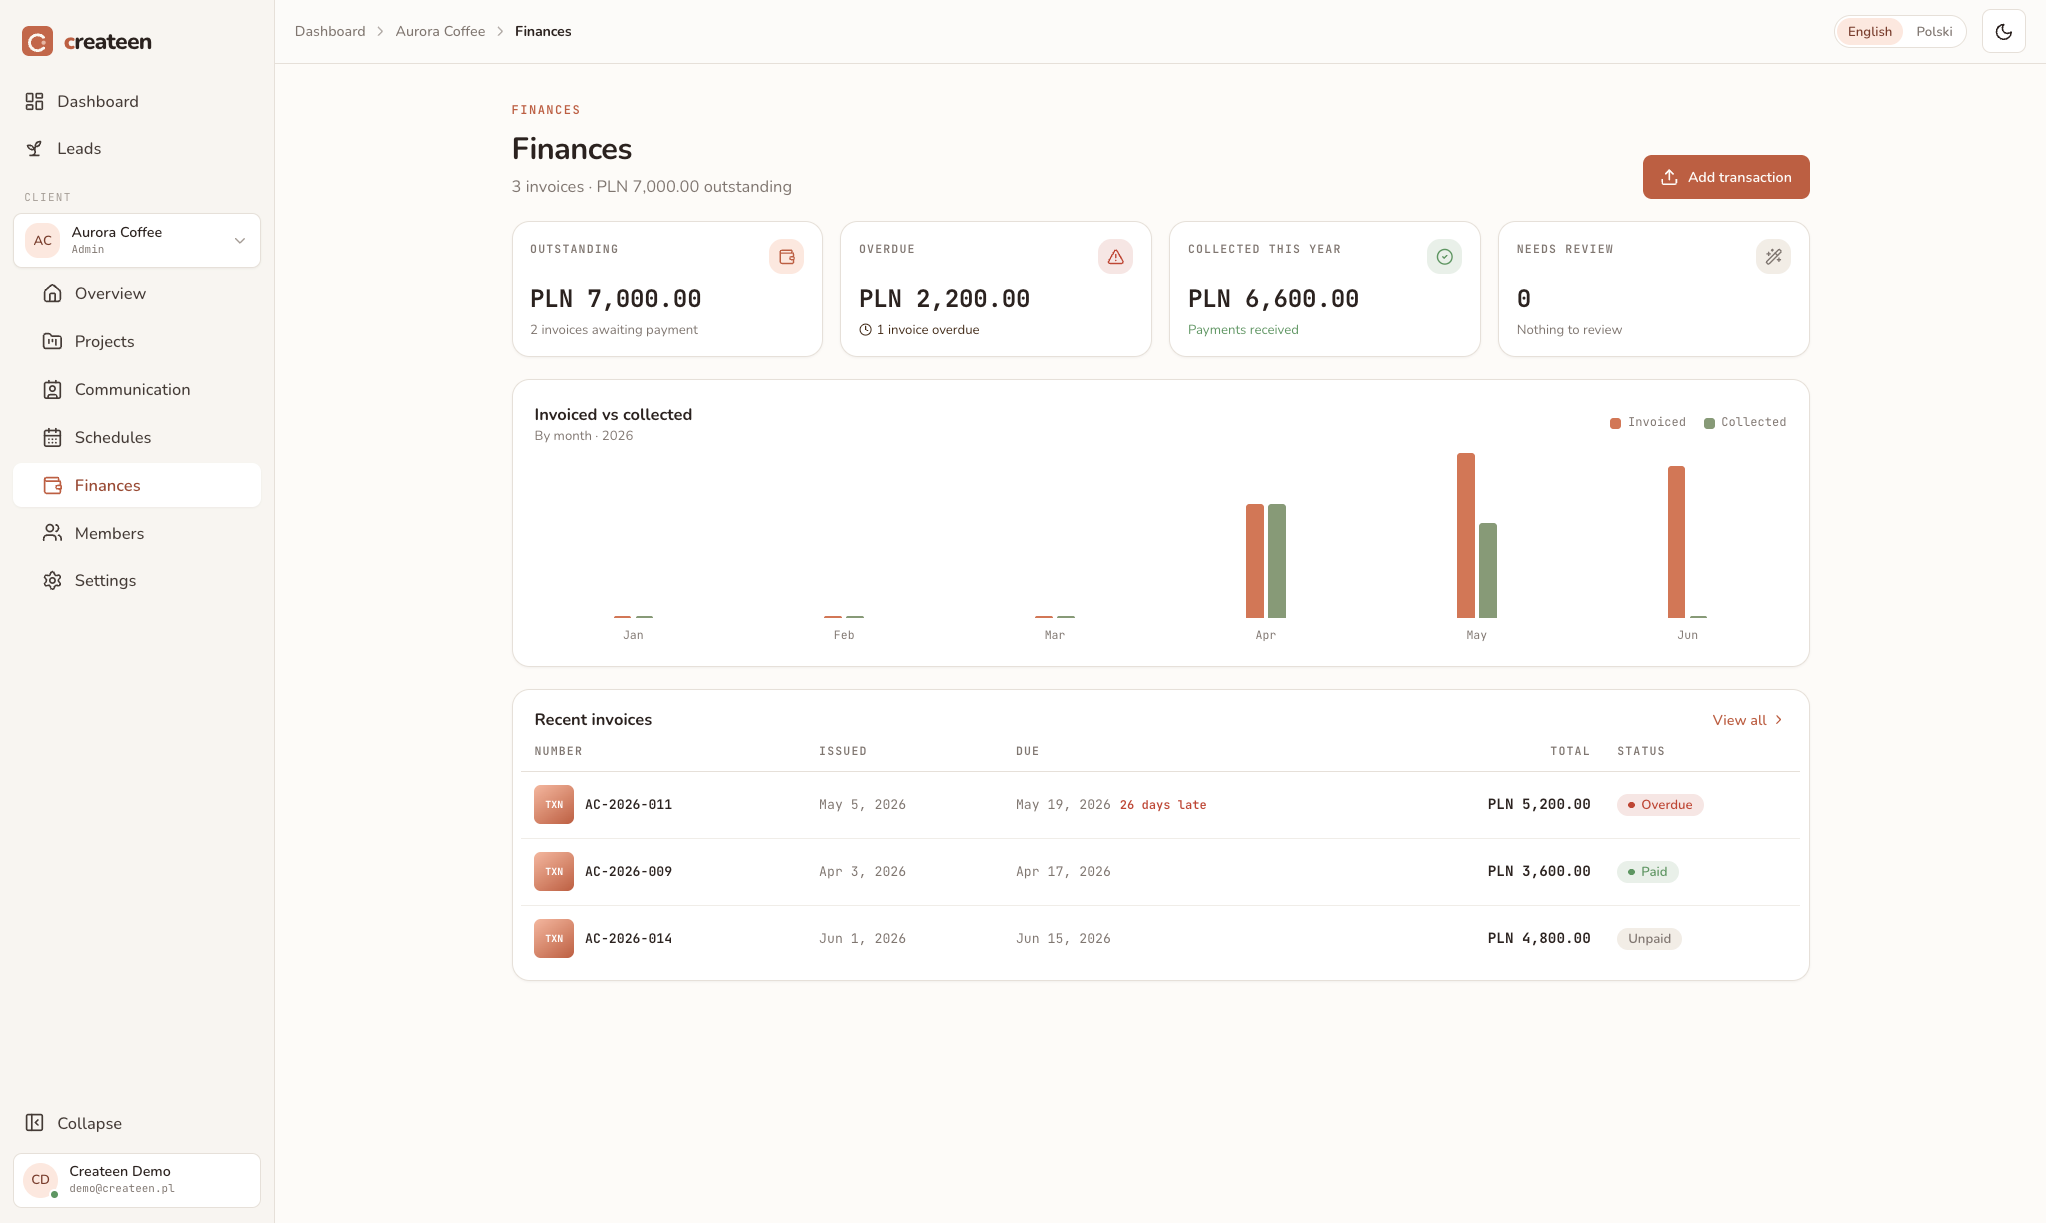Open the Leads page
The height and width of the screenshot is (1223, 2046).
point(136,148)
